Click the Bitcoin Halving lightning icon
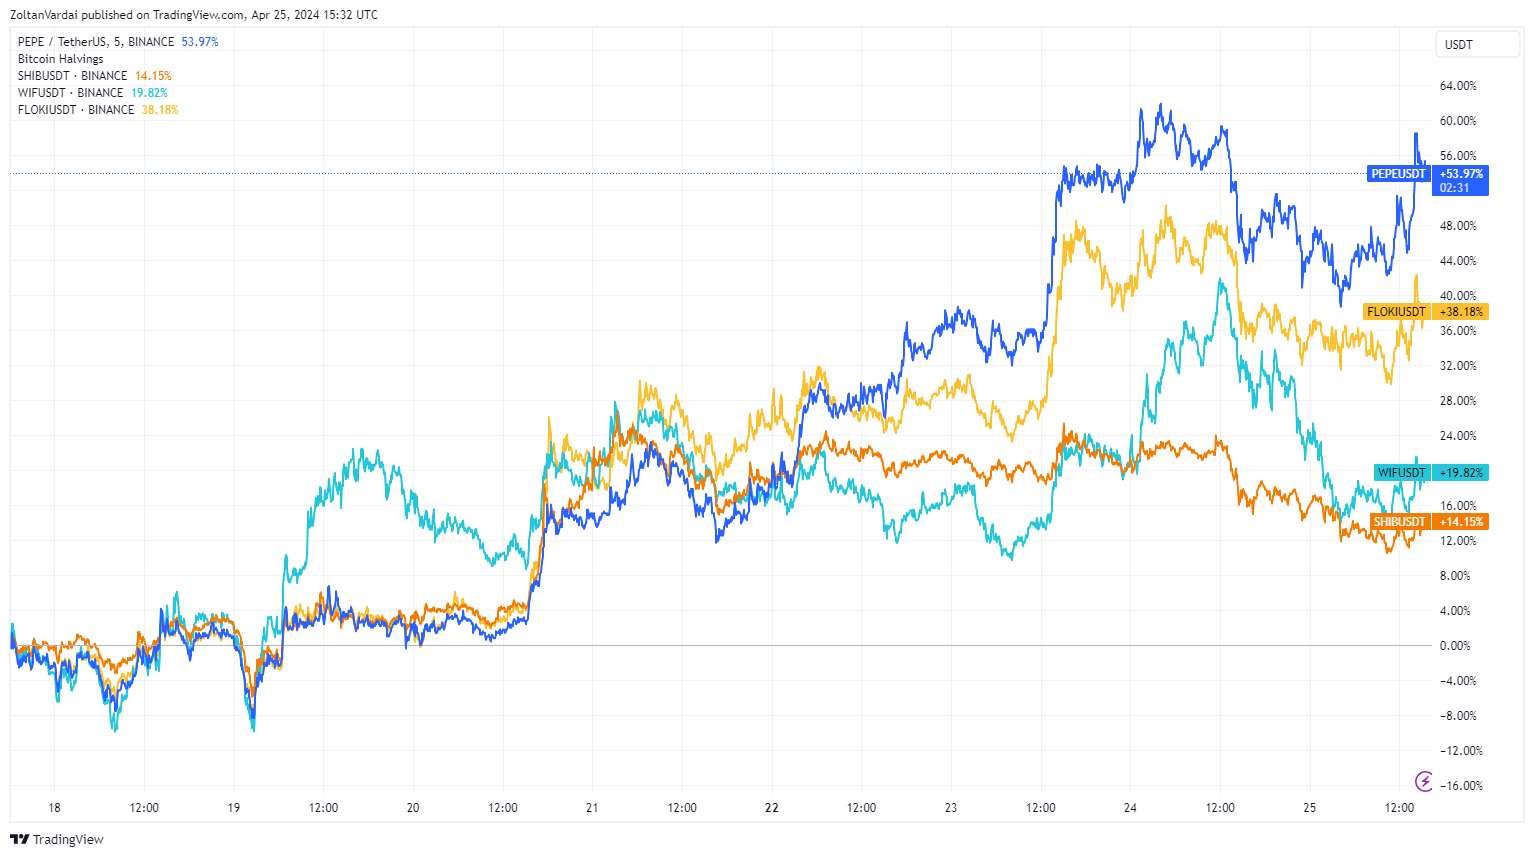 (x=1424, y=781)
